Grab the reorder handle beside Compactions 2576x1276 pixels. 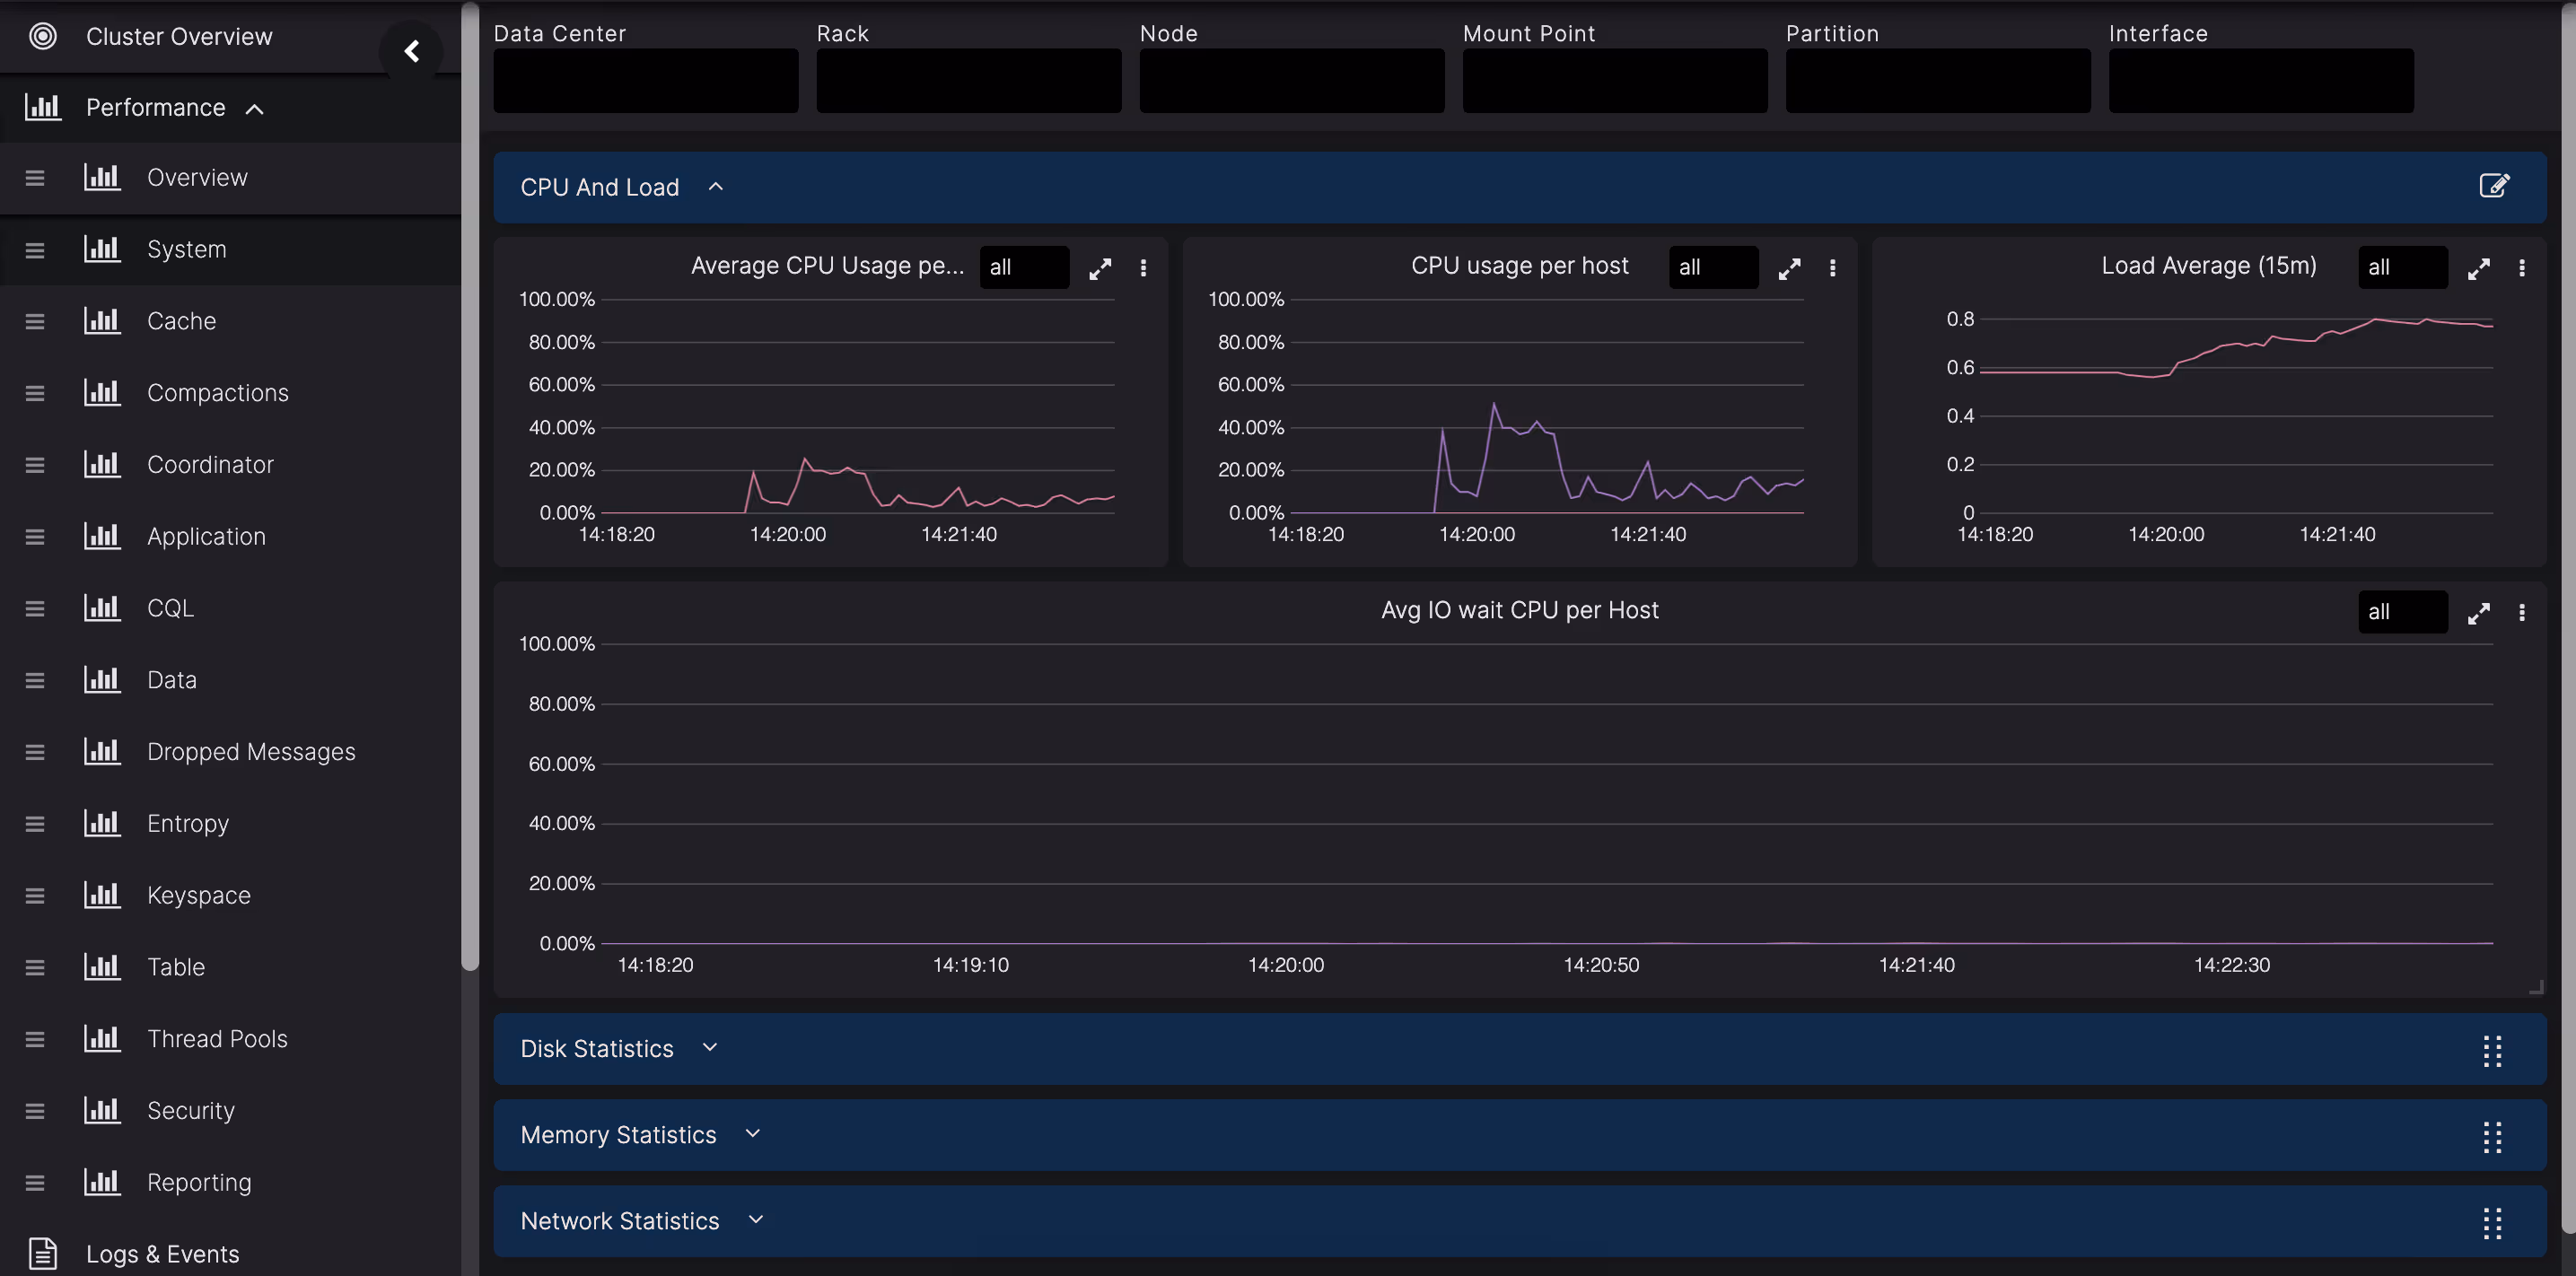[x=35, y=394]
